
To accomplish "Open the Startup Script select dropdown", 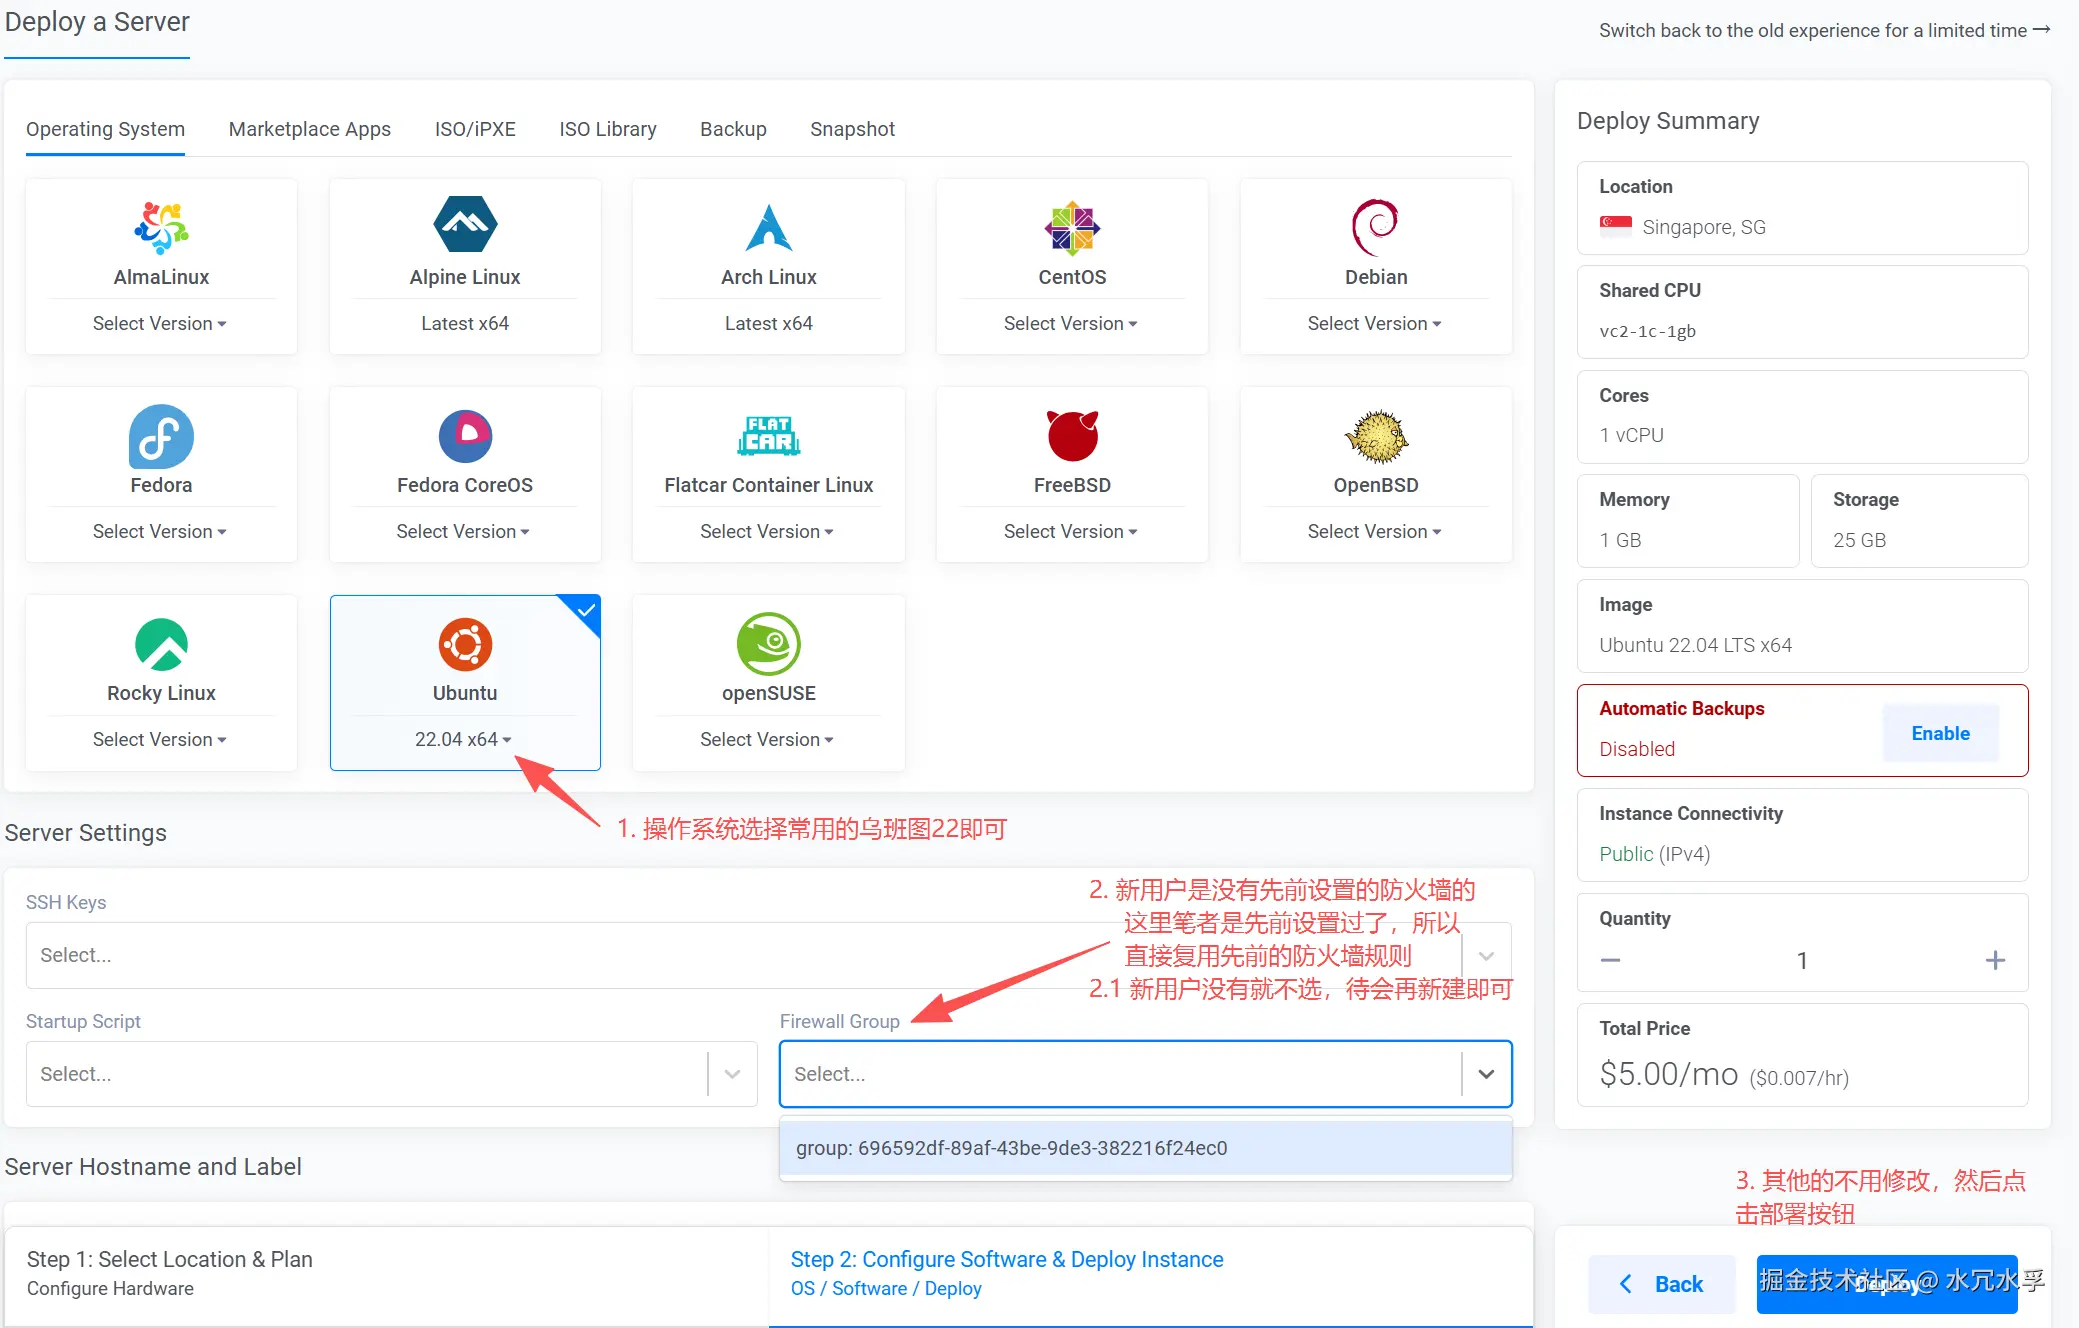I will (390, 1074).
